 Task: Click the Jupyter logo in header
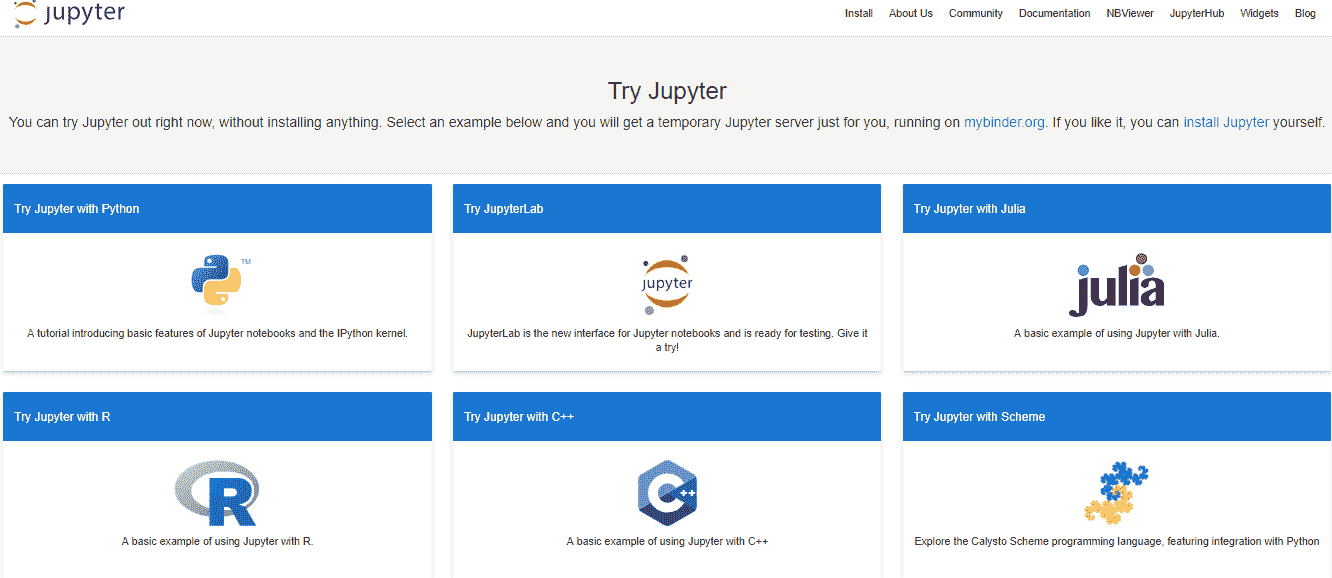[70, 14]
